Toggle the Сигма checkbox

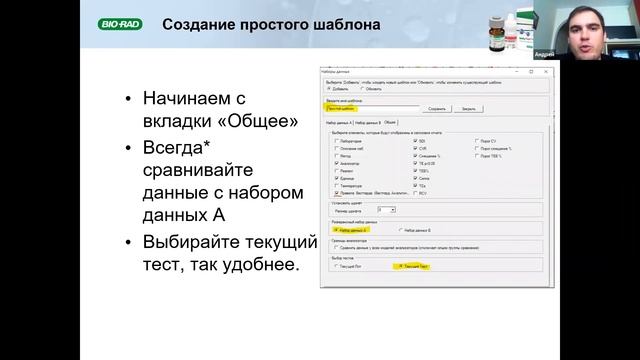pos(416,178)
